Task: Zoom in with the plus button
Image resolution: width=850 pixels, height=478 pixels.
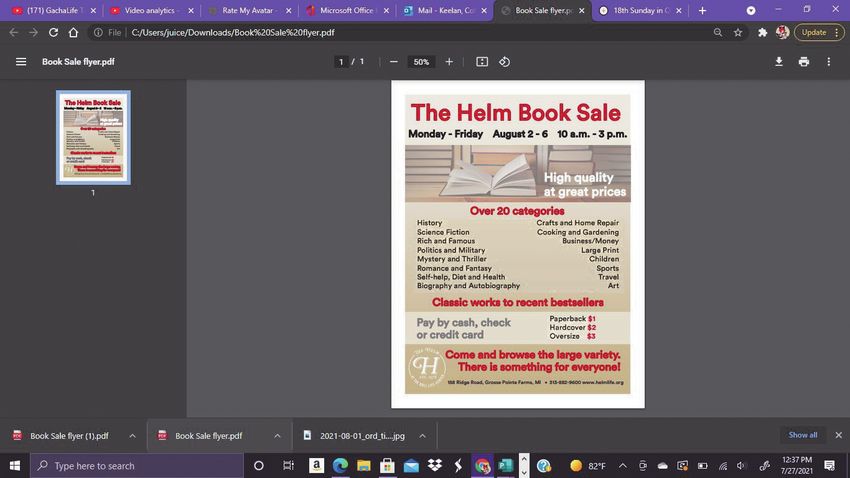Action: [x=449, y=62]
